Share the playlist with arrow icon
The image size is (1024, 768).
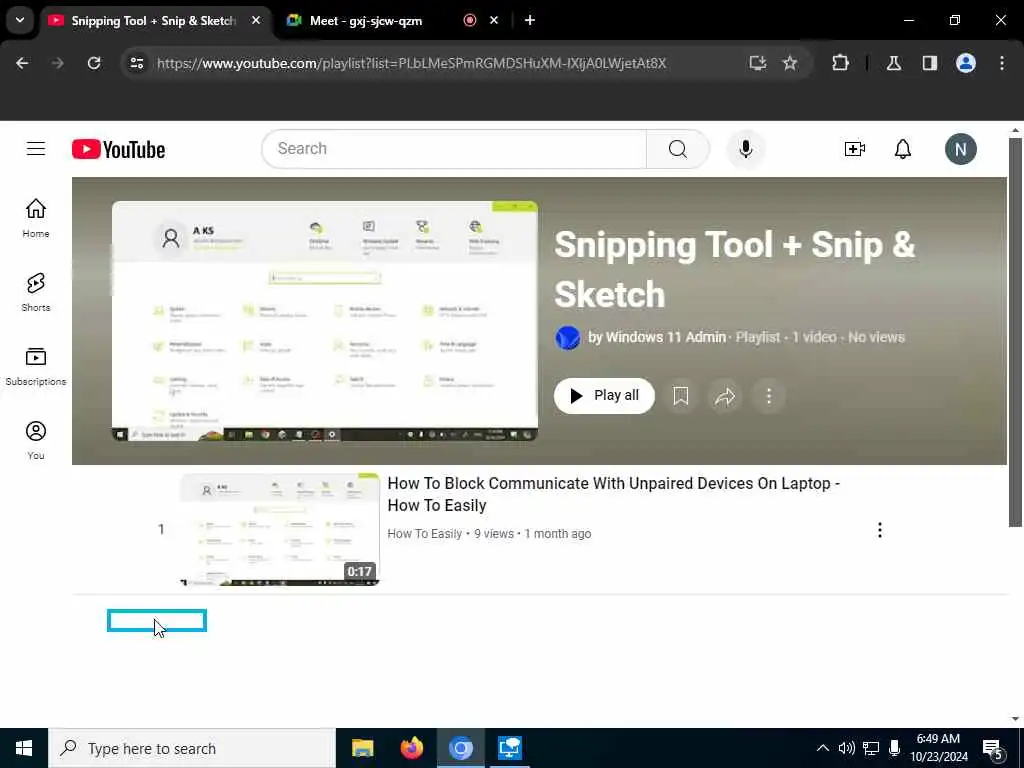click(x=725, y=396)
